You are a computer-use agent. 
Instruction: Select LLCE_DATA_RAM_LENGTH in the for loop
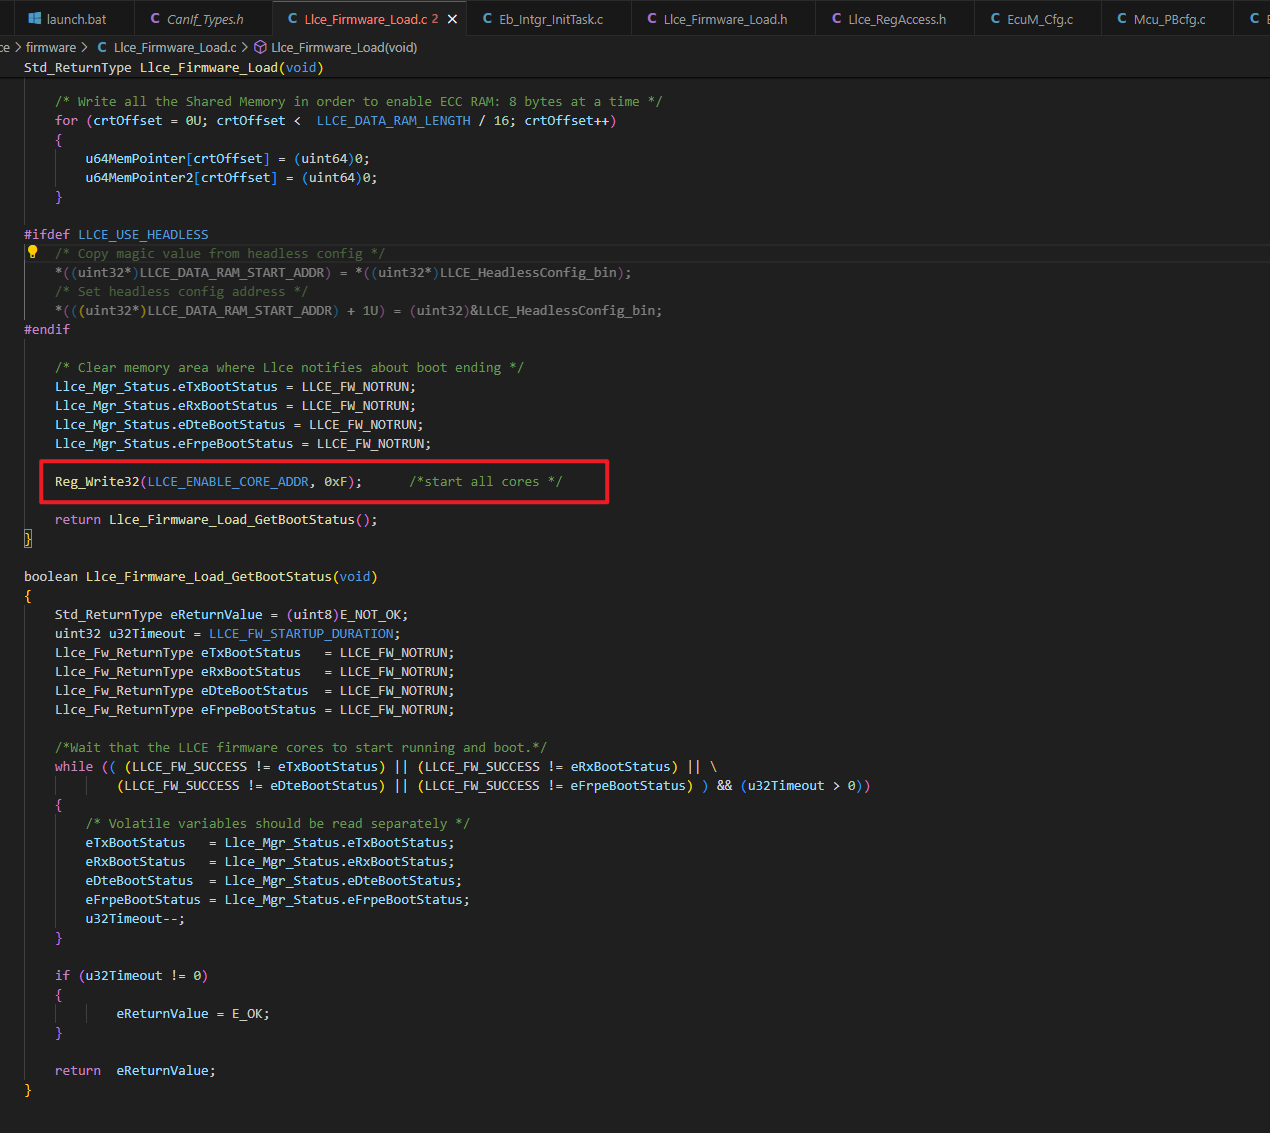[393, 121]
